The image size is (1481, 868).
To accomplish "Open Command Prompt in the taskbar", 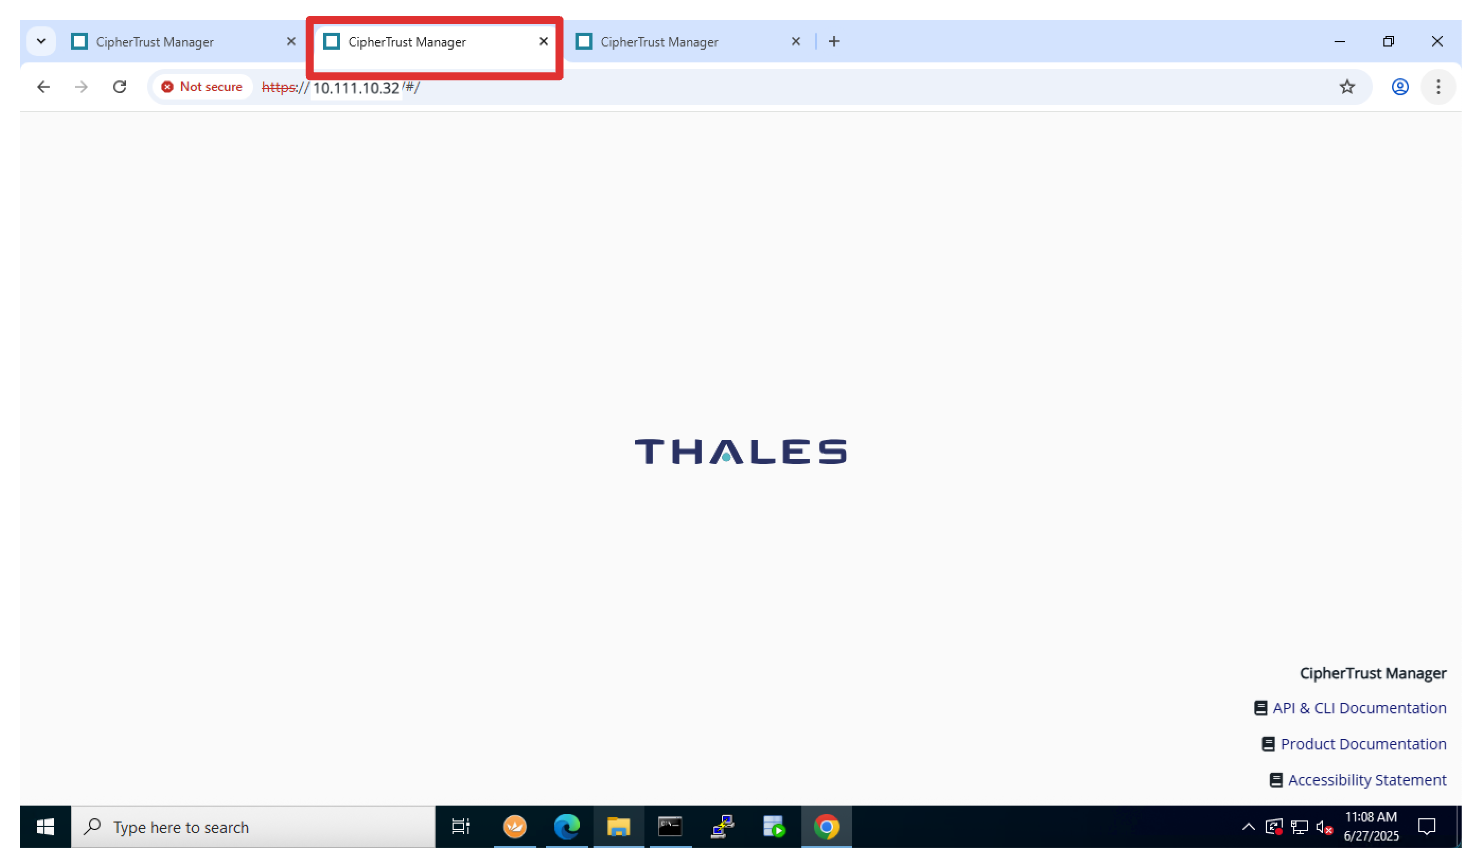I will coord(670,827).
